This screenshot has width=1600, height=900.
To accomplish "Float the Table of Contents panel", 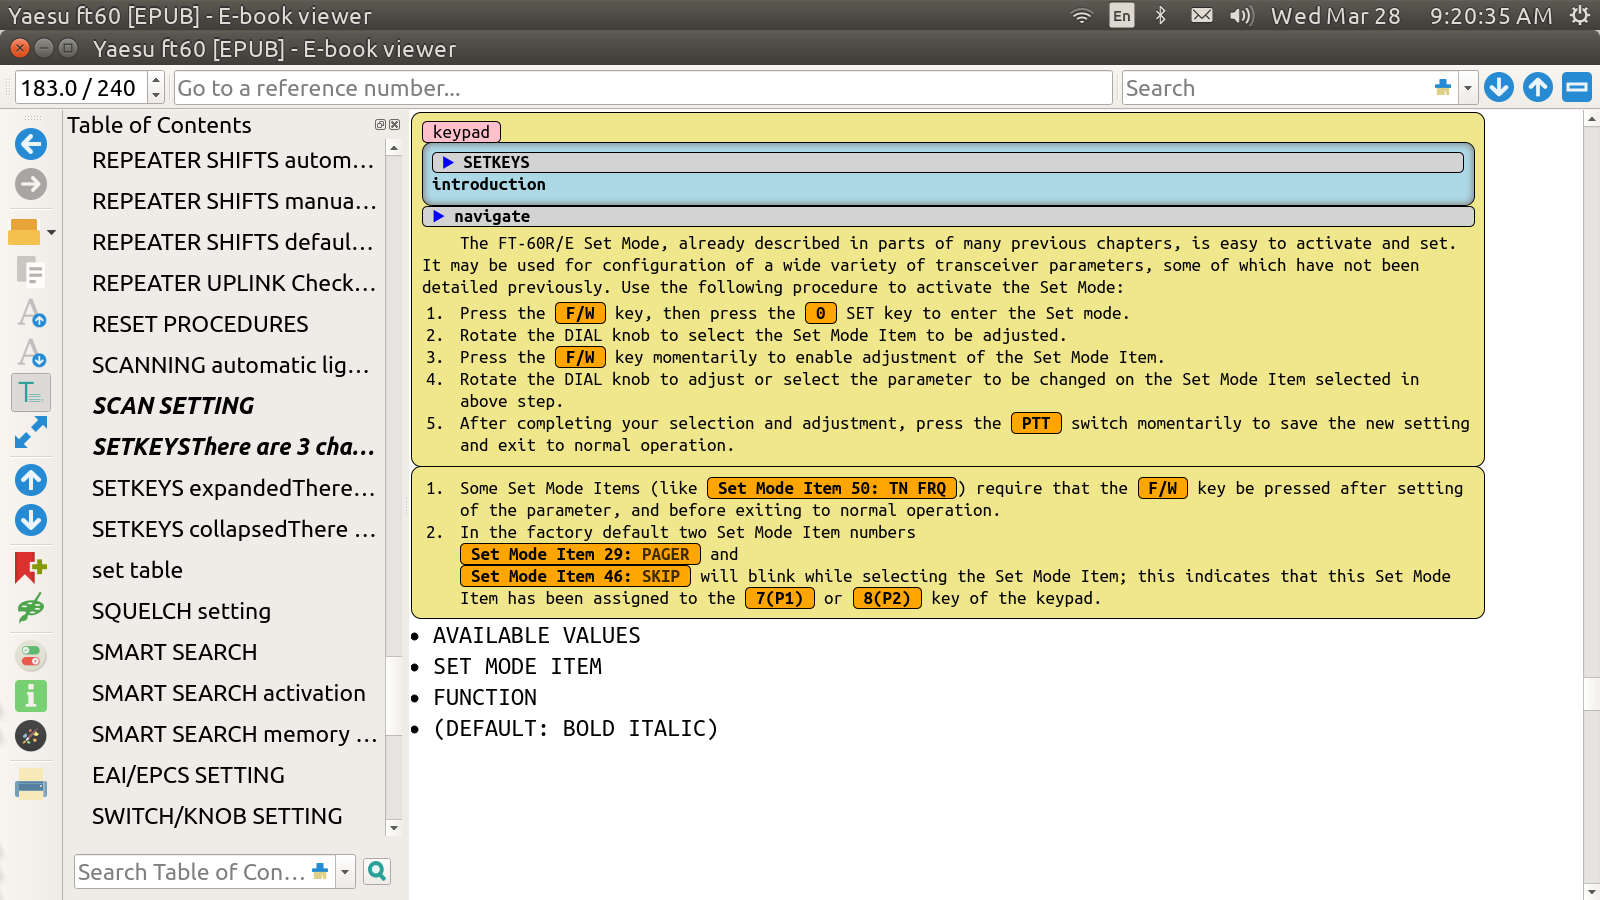I will click(380, 125).
